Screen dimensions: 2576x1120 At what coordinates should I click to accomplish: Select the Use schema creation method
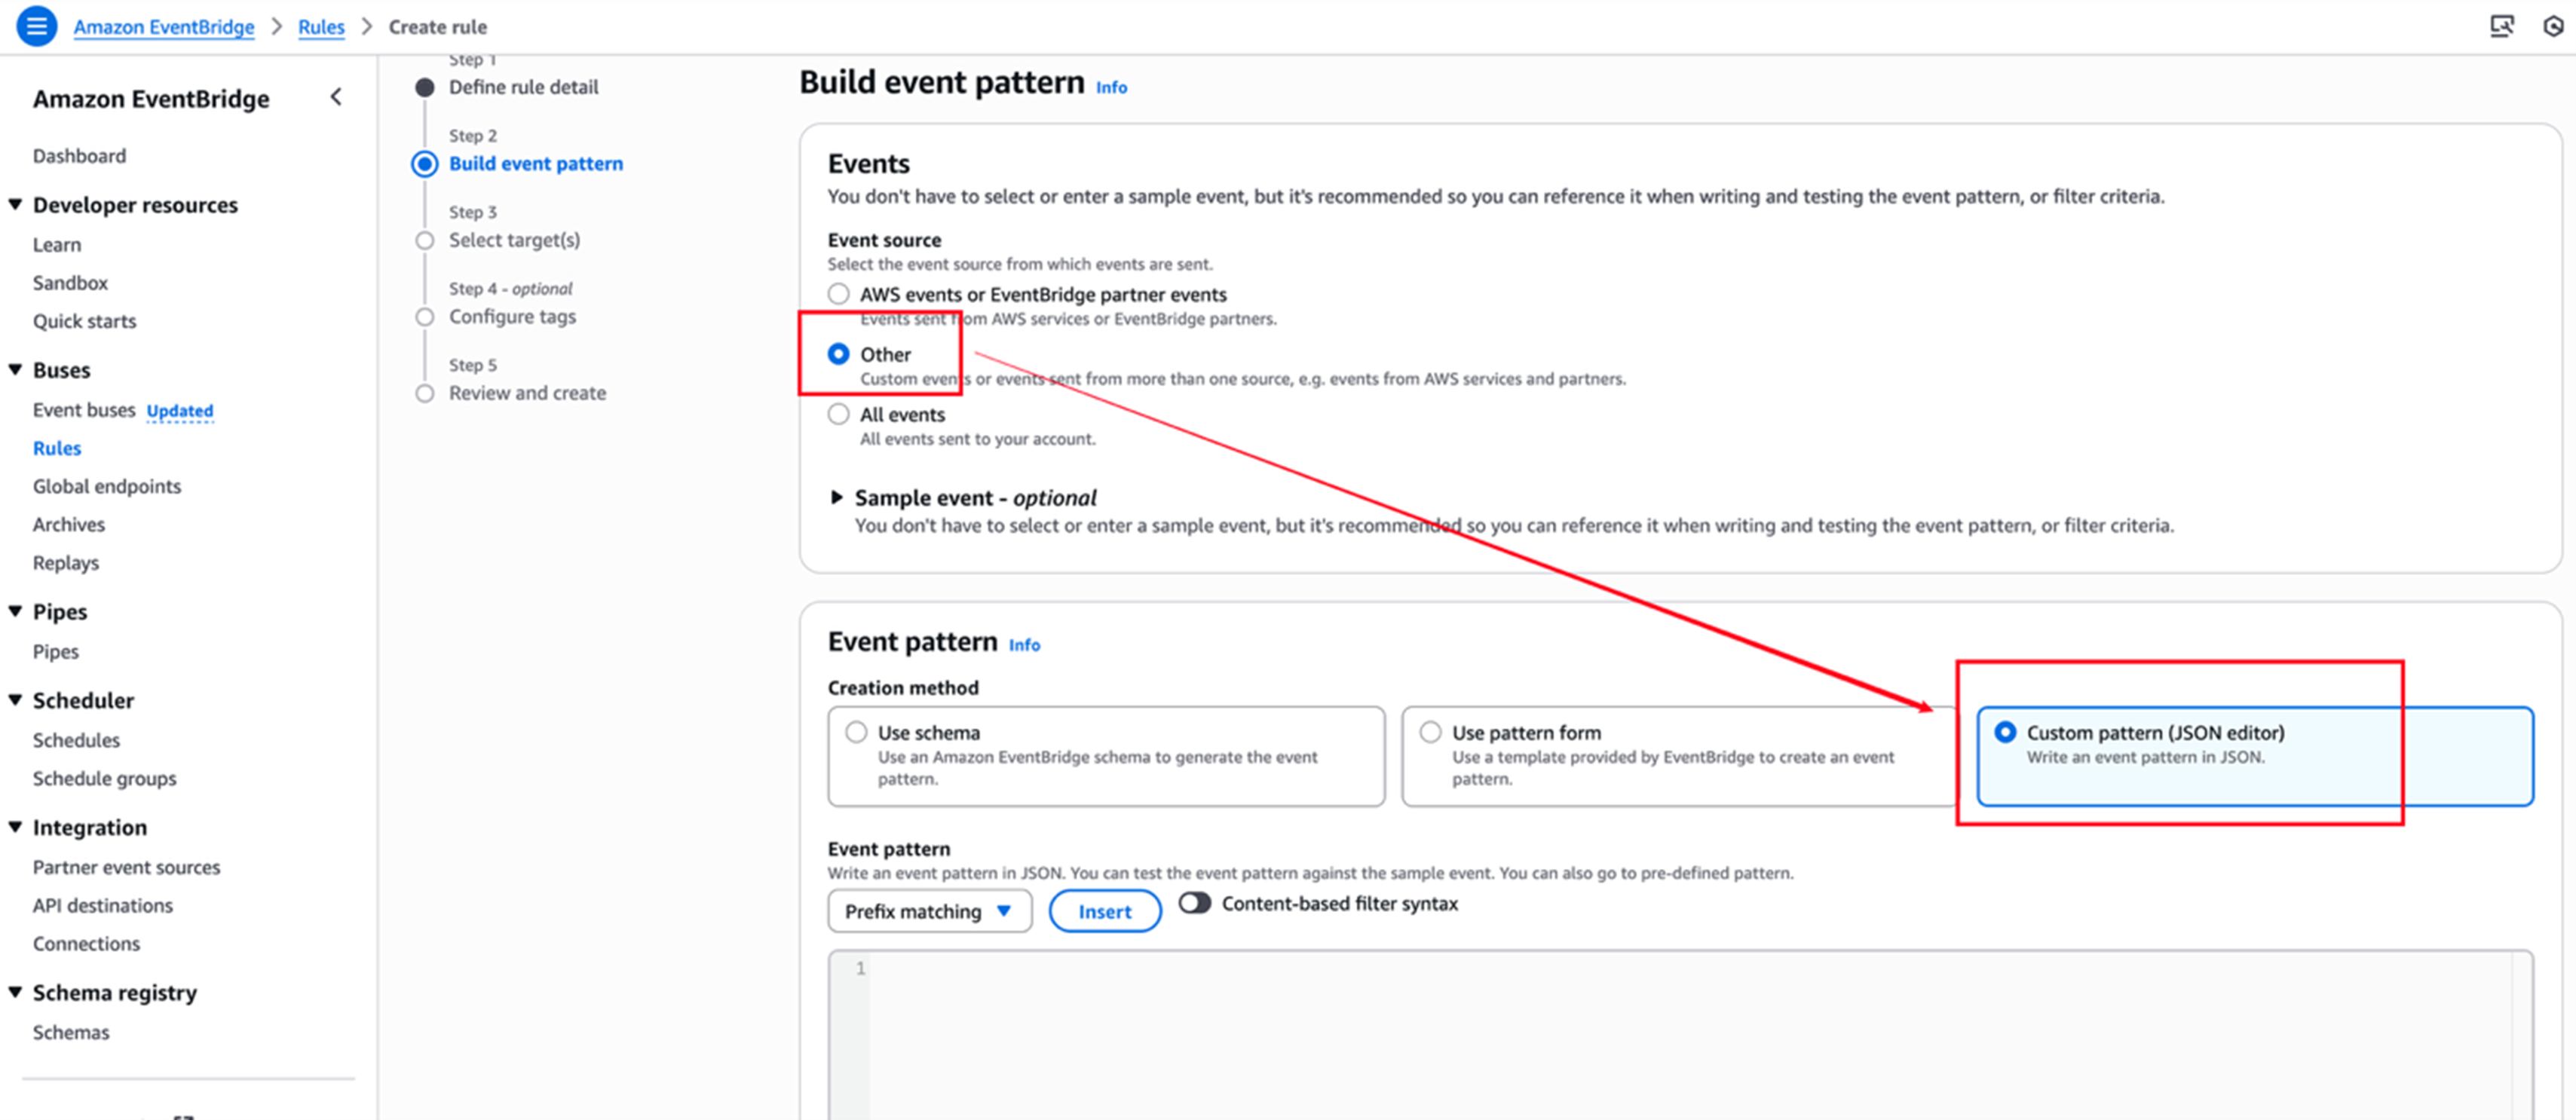1106,756
